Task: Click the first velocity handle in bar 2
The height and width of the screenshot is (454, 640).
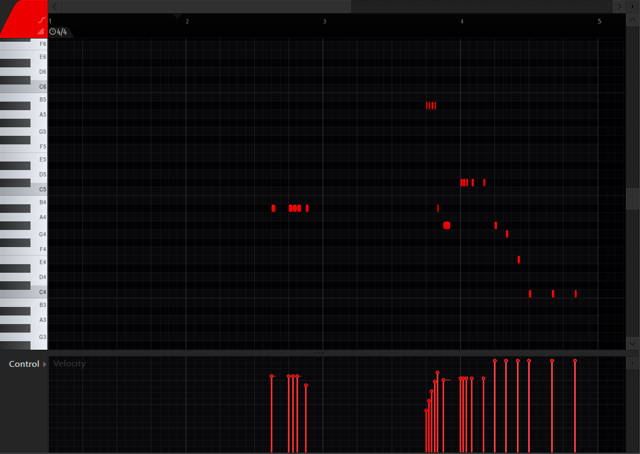Action: (271, 376)
